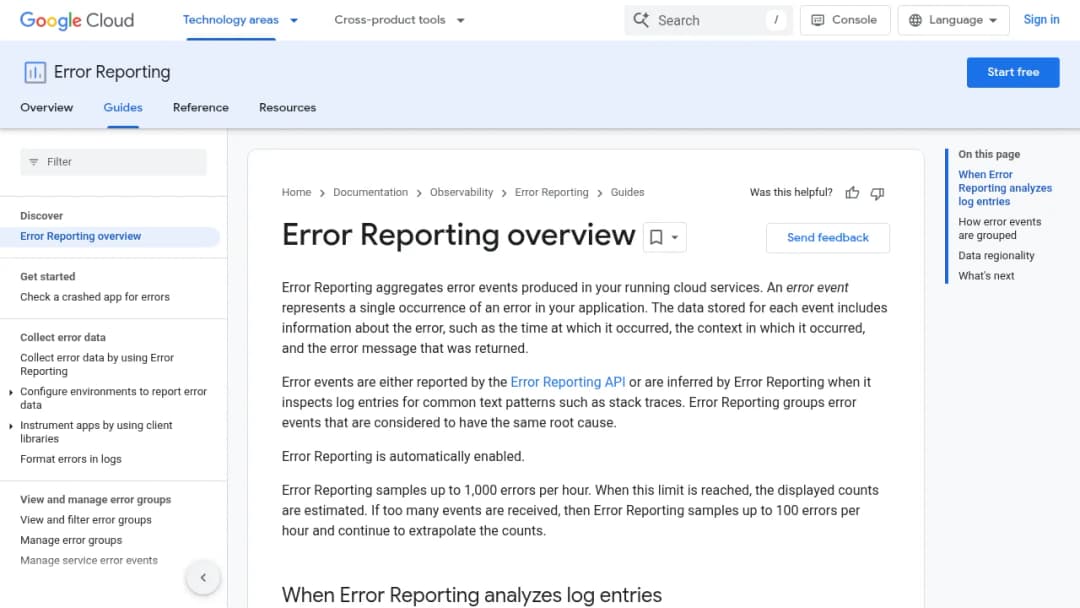Click the sidebar Filter input field
1080x608 pixels.
113,162
